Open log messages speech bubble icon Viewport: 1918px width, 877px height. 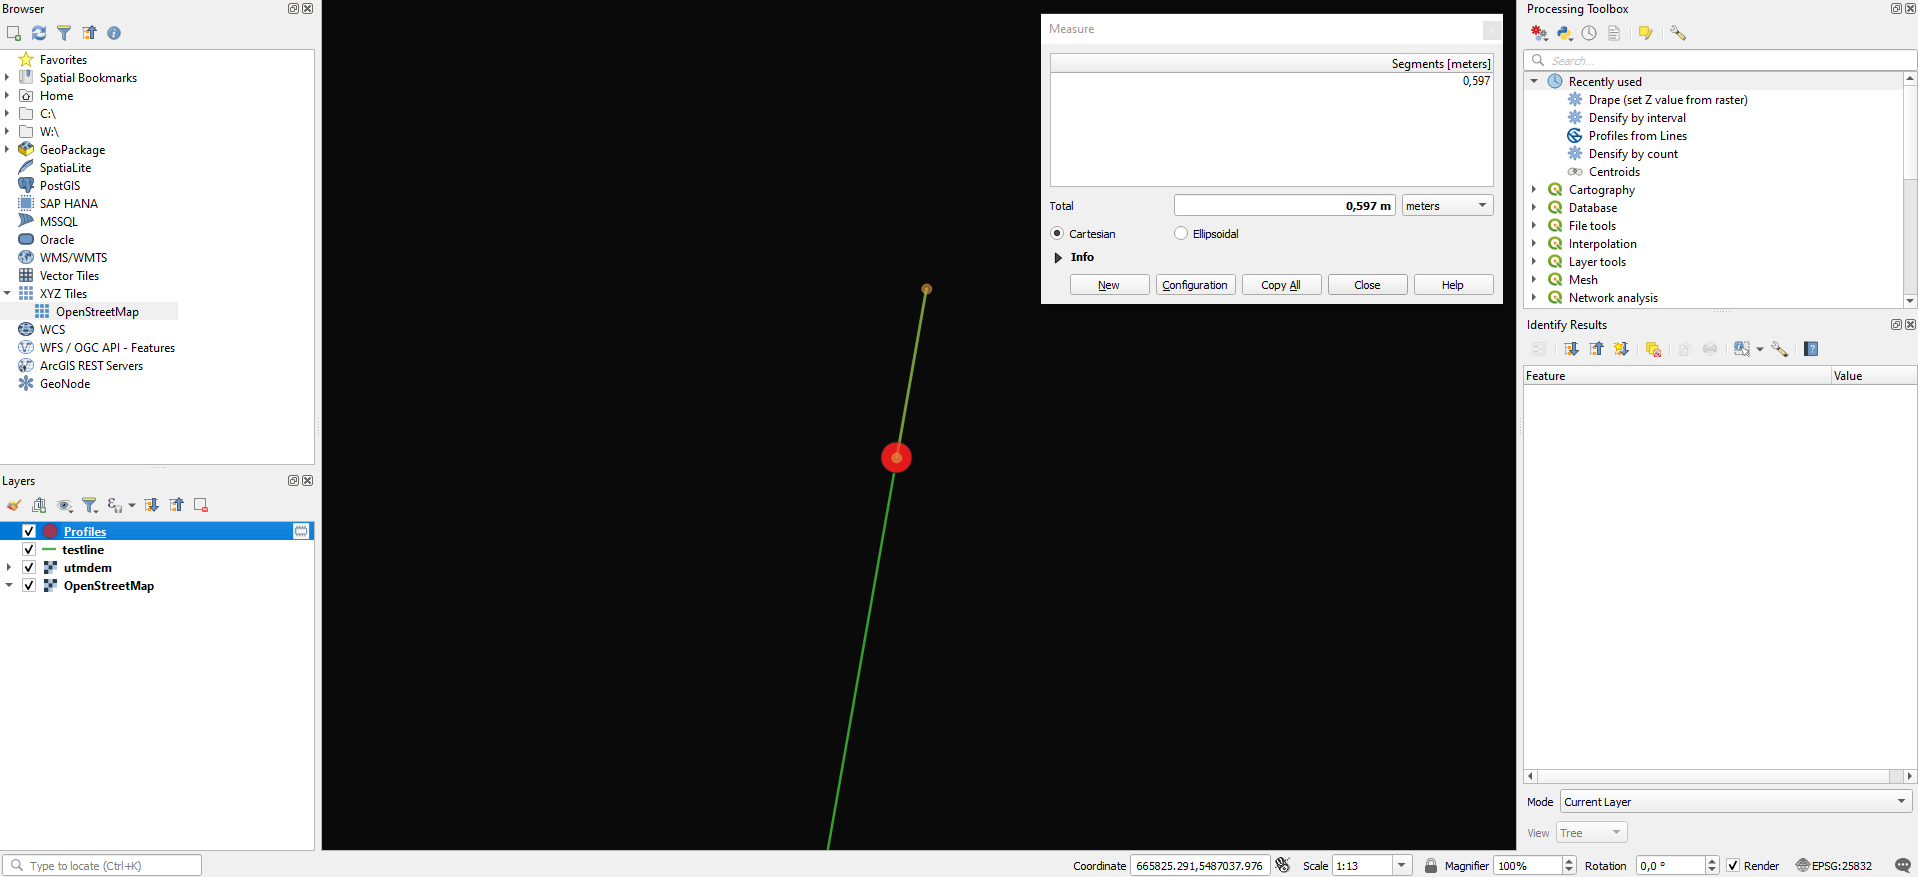[1903, 865]
